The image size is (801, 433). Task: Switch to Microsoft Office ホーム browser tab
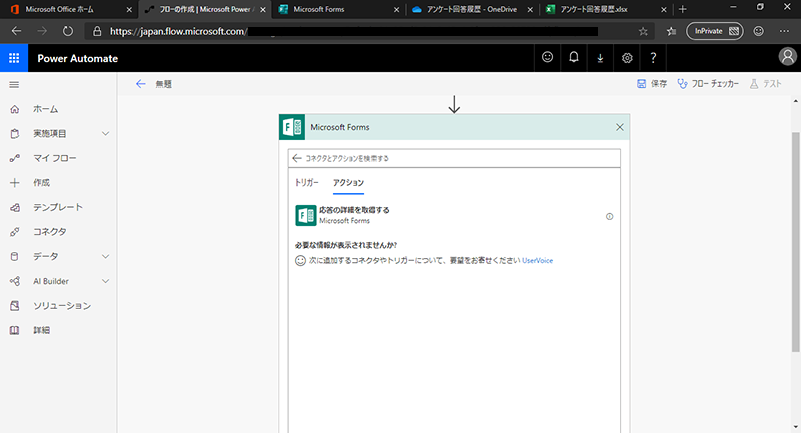click(68, 9)
